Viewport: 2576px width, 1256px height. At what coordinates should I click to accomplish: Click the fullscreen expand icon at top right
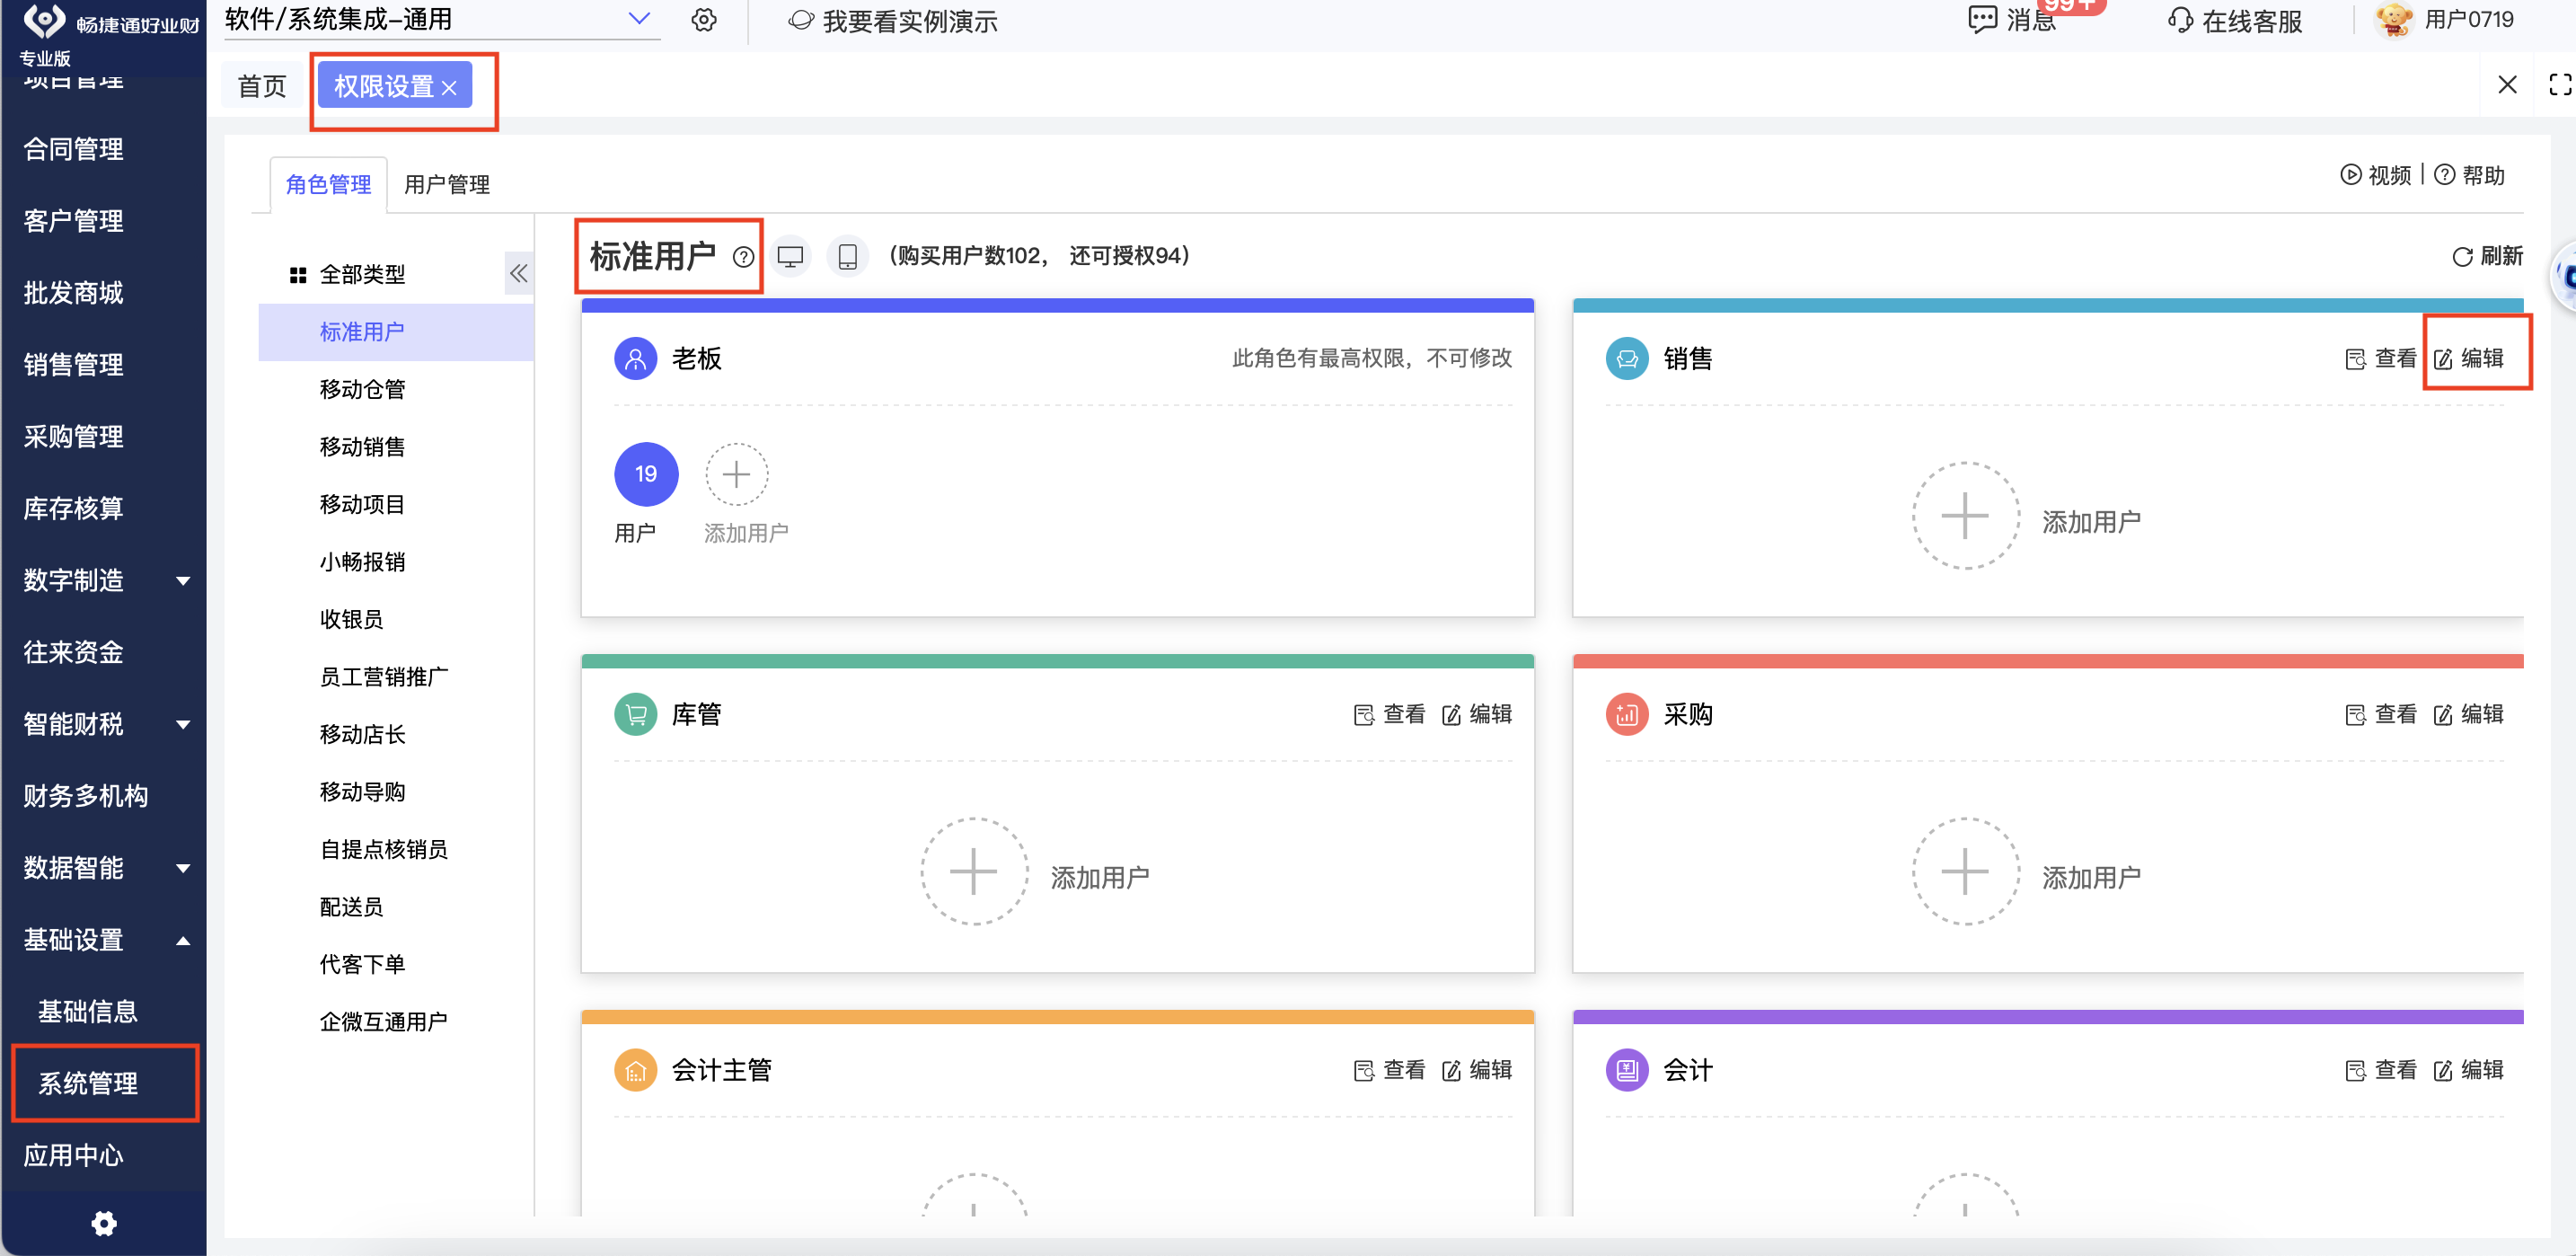point(2559,85)
